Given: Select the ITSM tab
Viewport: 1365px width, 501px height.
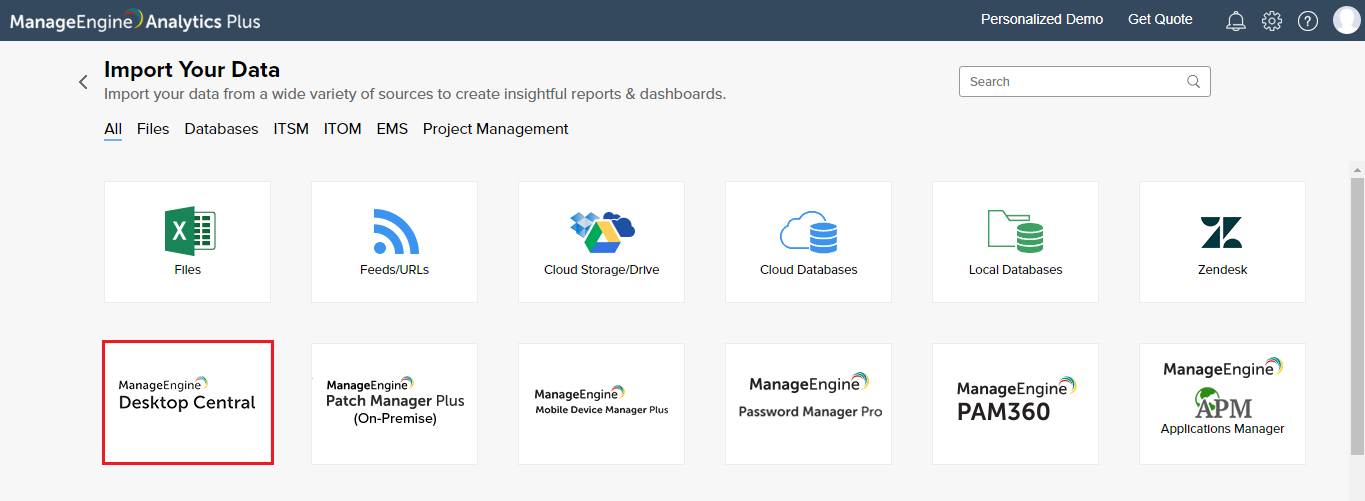Looking at the screenshot, I should tap(291, 129).
